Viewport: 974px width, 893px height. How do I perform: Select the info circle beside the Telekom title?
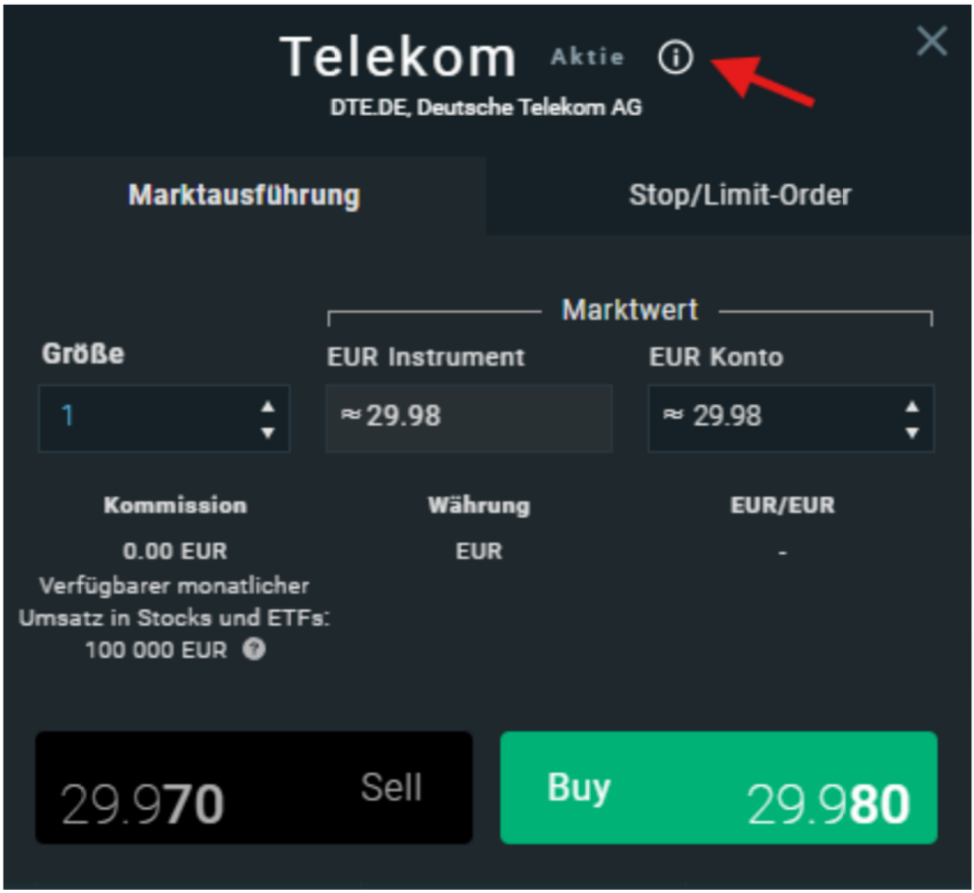[x=677, y=58]
